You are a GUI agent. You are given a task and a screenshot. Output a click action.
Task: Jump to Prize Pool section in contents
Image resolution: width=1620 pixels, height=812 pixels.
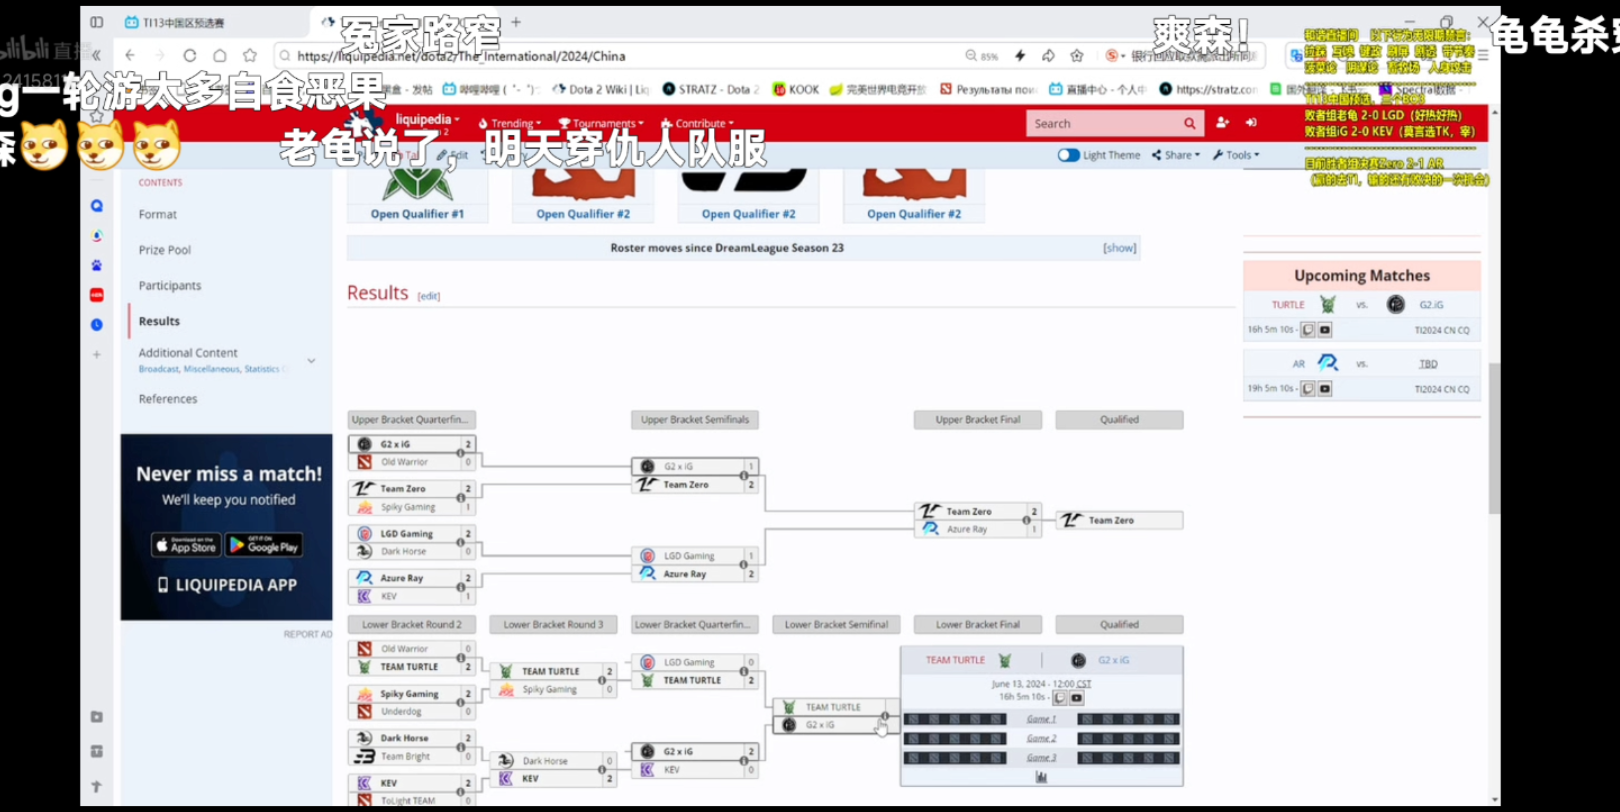click(165, 250)
